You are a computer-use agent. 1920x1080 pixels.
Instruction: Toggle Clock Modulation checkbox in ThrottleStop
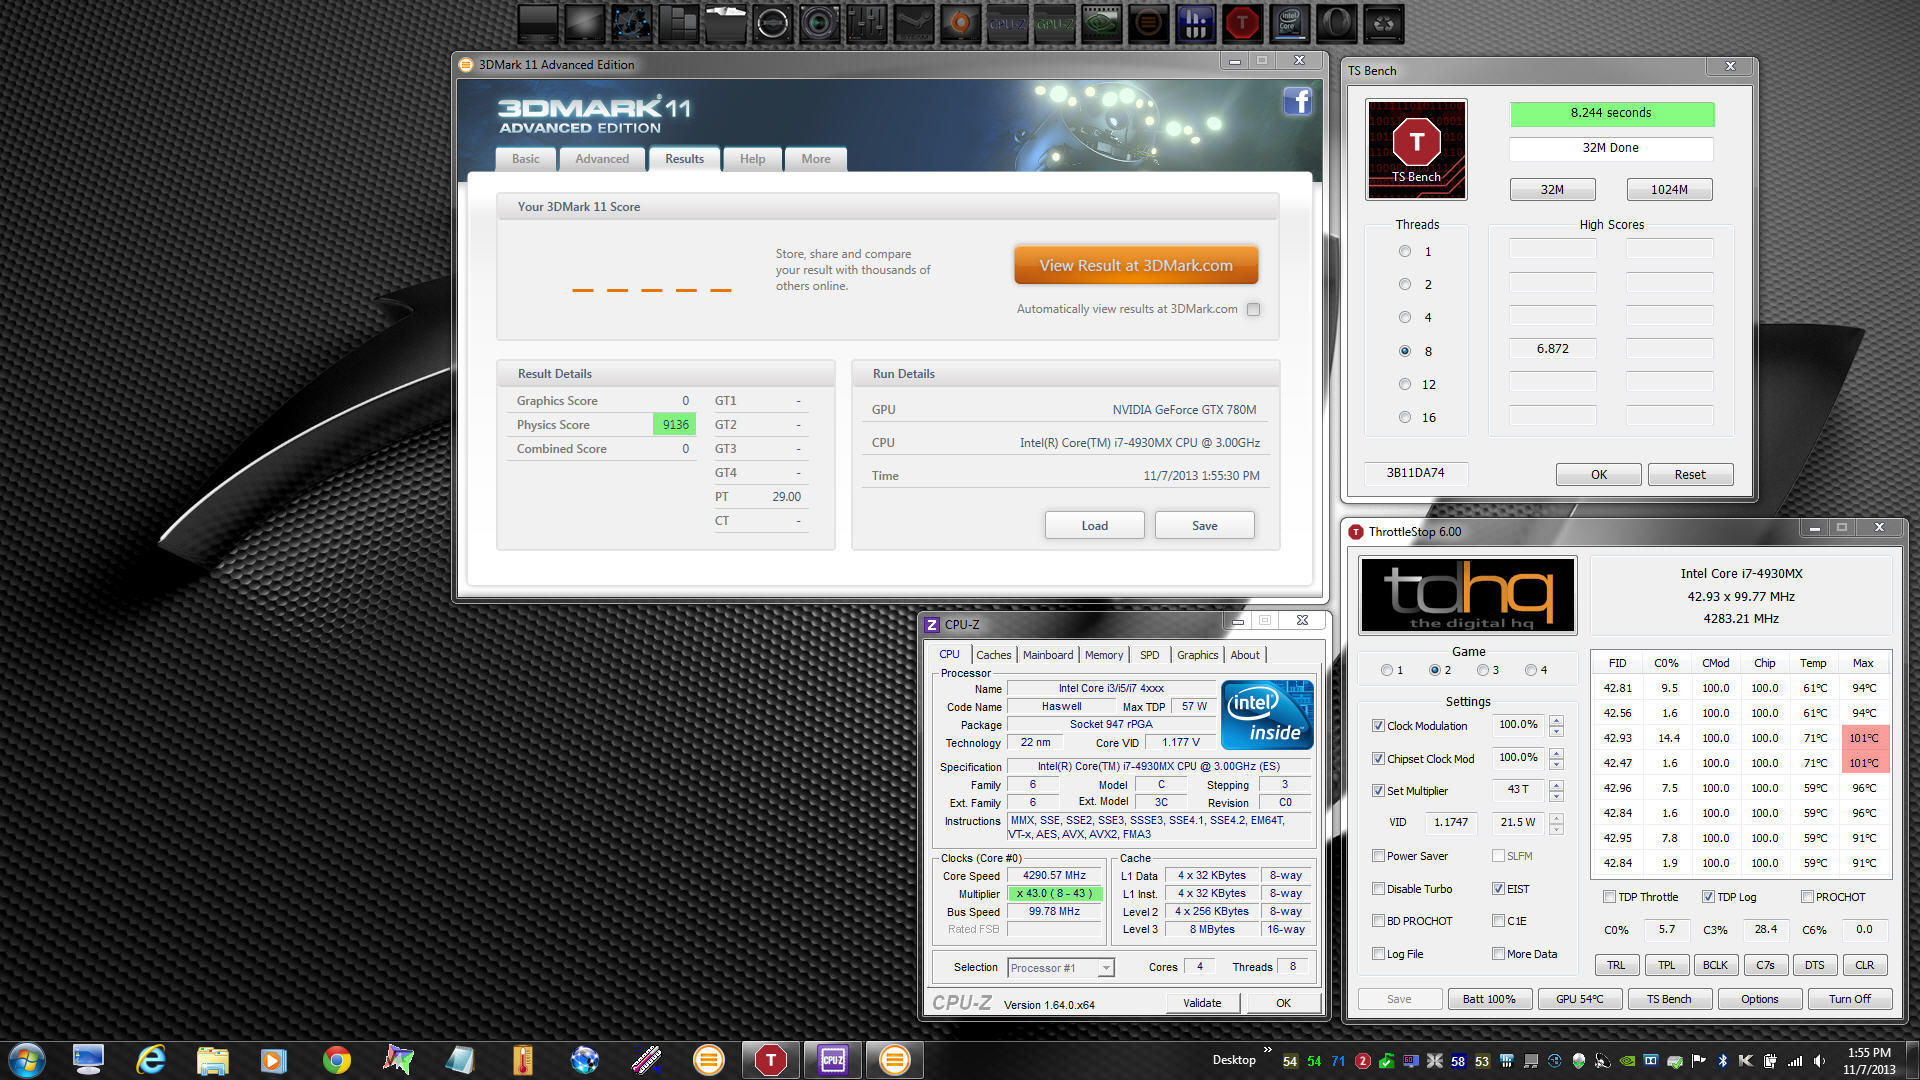1378,726
